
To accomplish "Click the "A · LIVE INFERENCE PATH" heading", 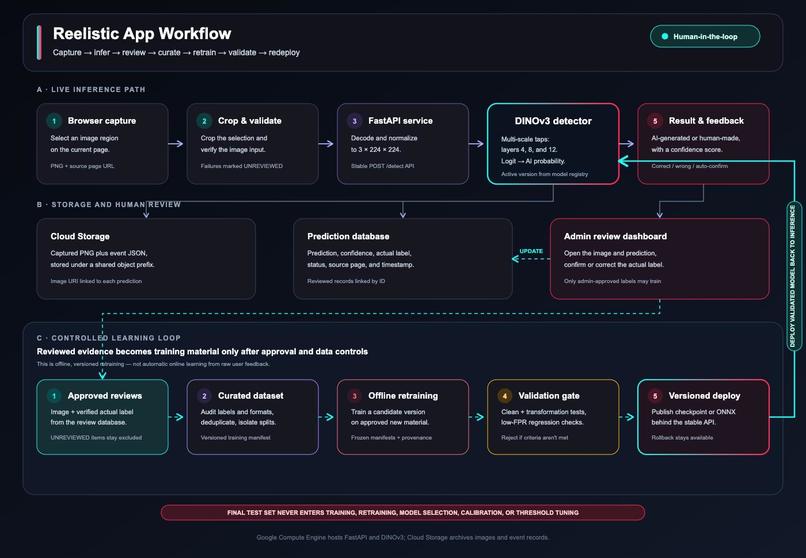I will tap(91, 89).
